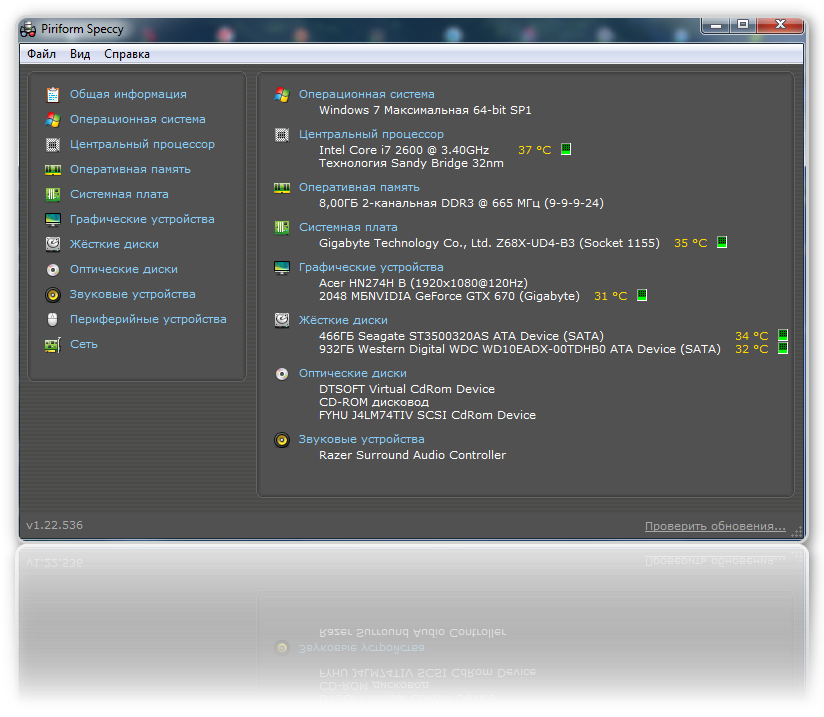
Task: Select Системная плата in the sidebar
Action: pyautogui.click(x=119, y=194)
